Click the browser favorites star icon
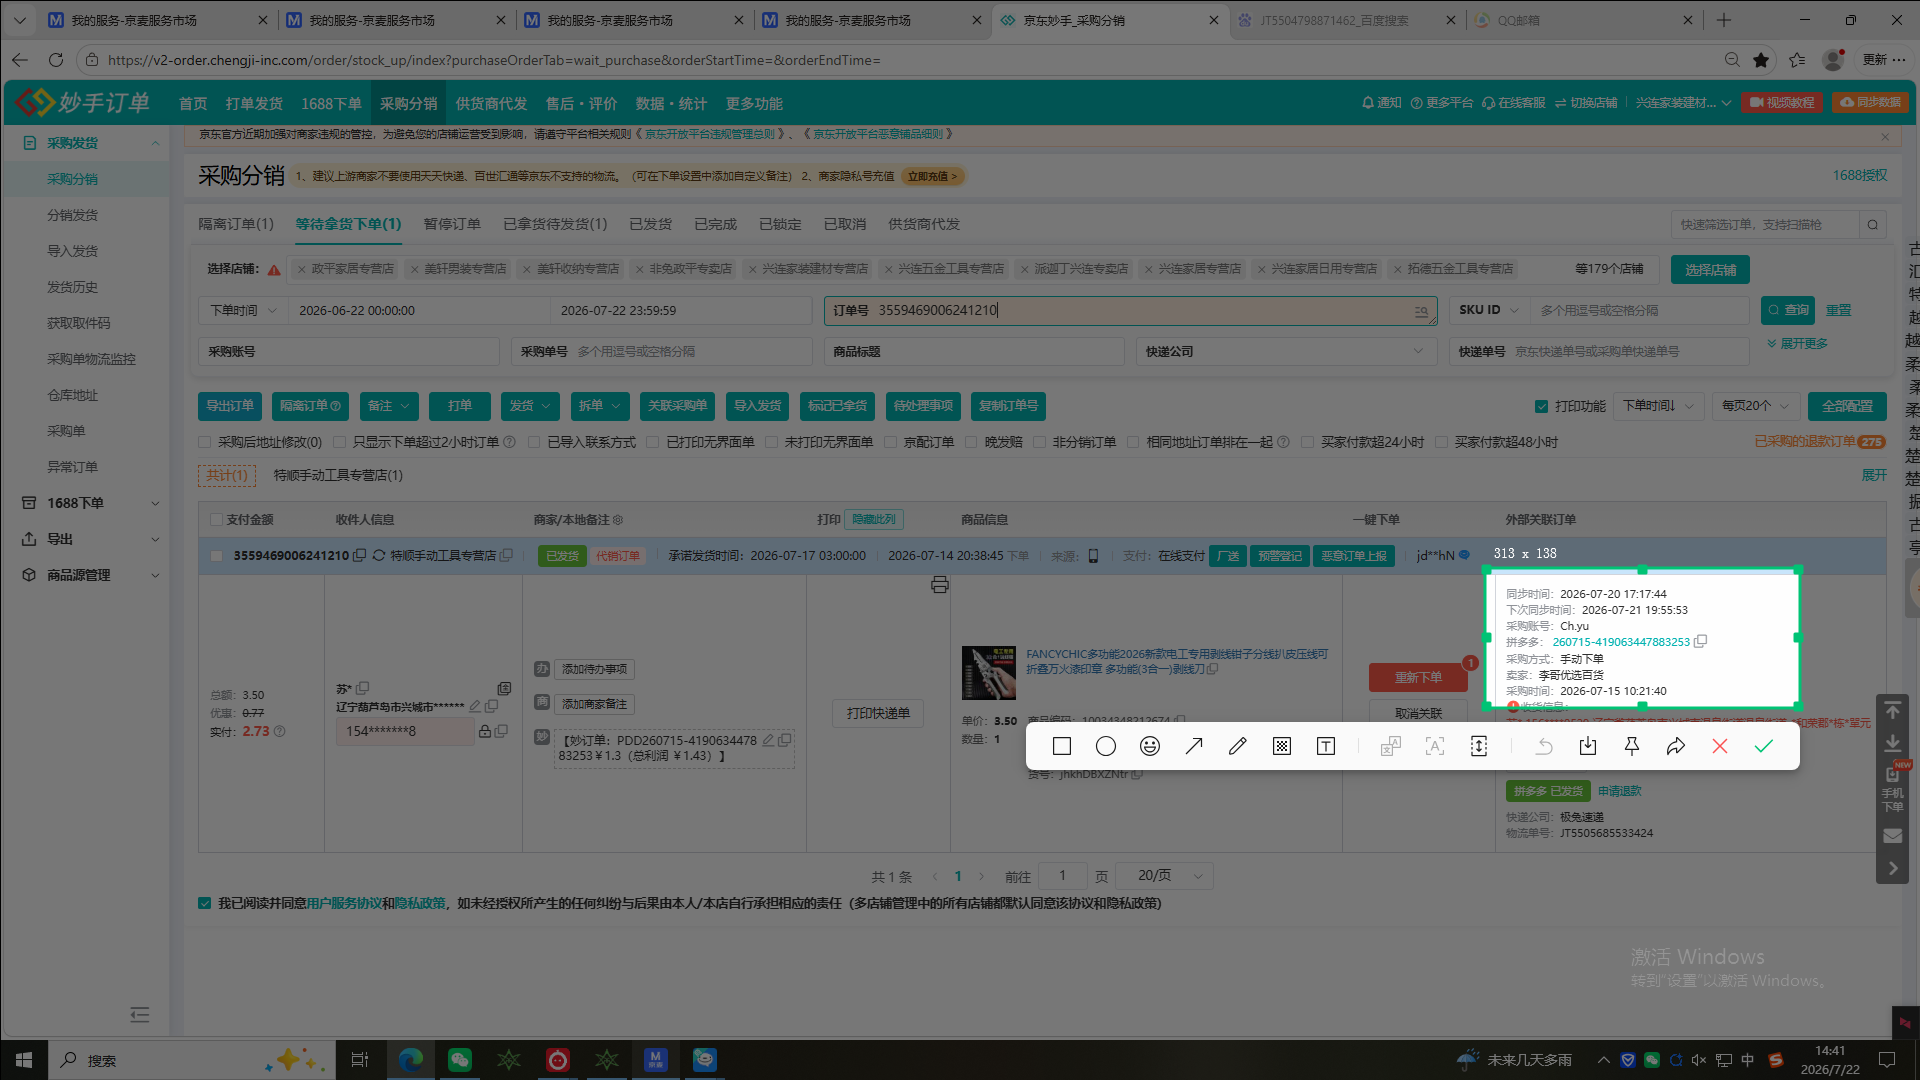1920x1080 pixels. coord(1761,60)
